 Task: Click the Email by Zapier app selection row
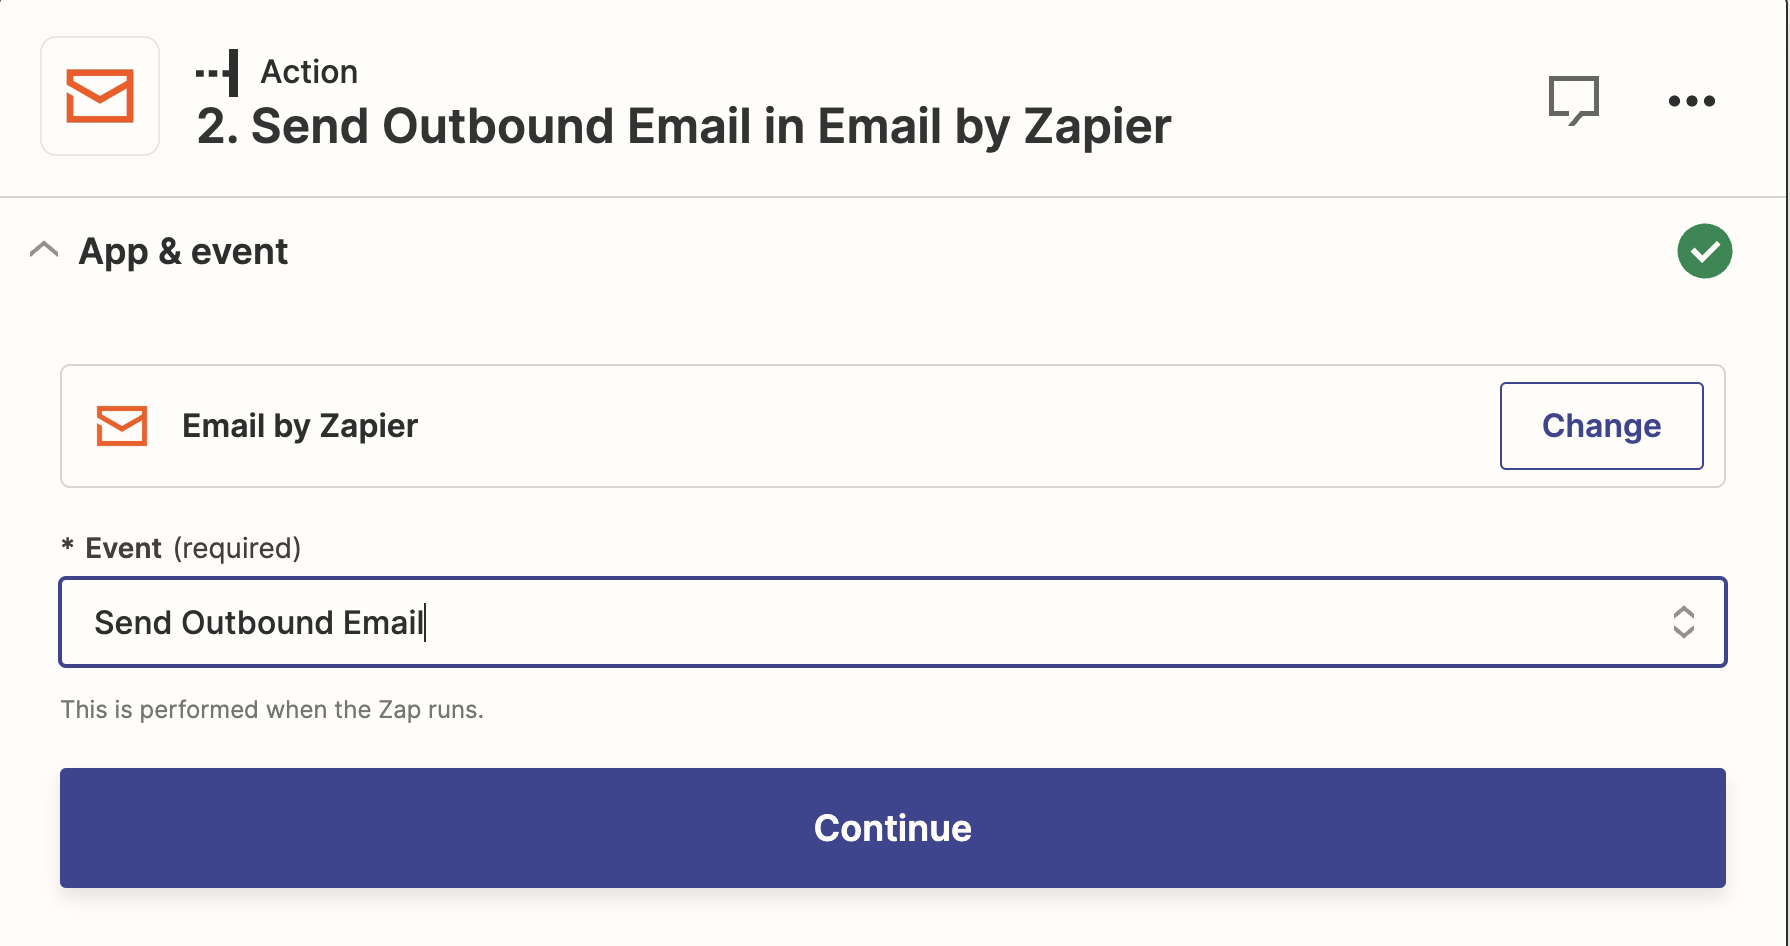(x=893, y=426)
